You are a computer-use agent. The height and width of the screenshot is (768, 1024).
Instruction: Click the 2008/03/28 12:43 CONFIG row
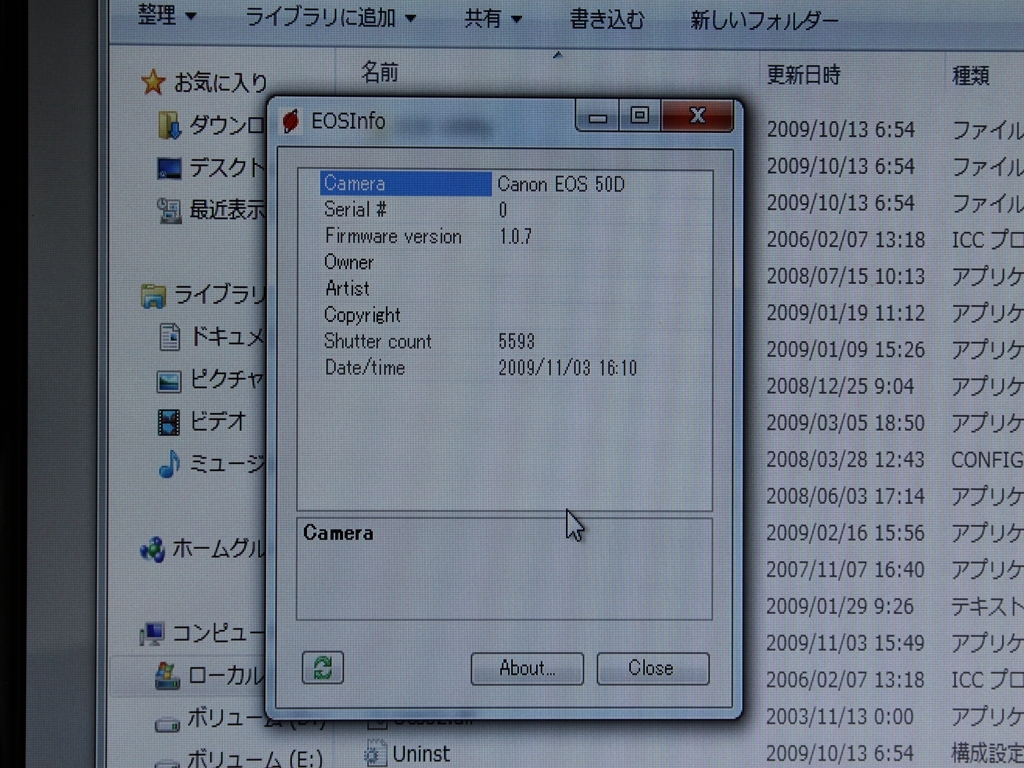click(x=895, y=460)
